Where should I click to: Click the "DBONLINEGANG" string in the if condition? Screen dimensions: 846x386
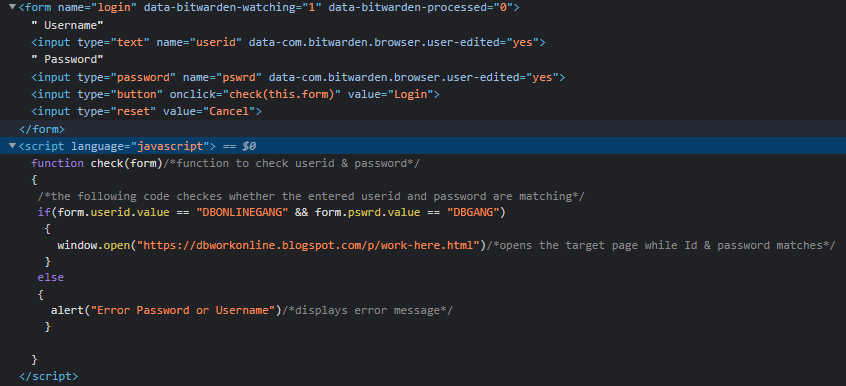click(x=242, y=212)
